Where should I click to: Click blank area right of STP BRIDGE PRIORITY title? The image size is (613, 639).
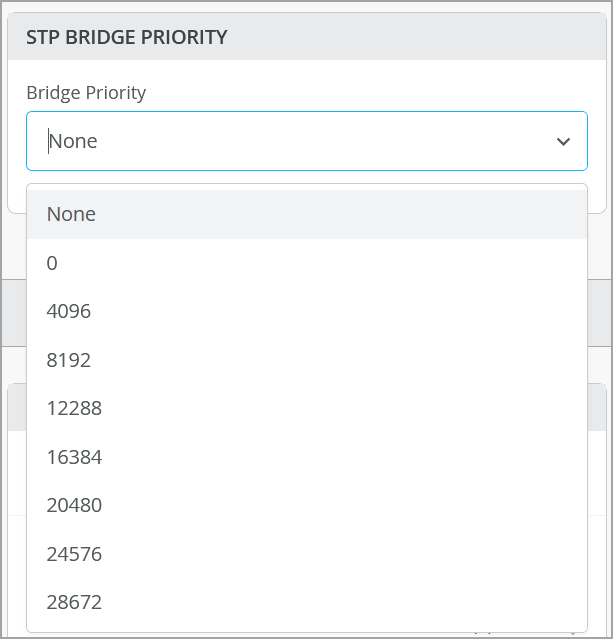[x=420, y=37]
